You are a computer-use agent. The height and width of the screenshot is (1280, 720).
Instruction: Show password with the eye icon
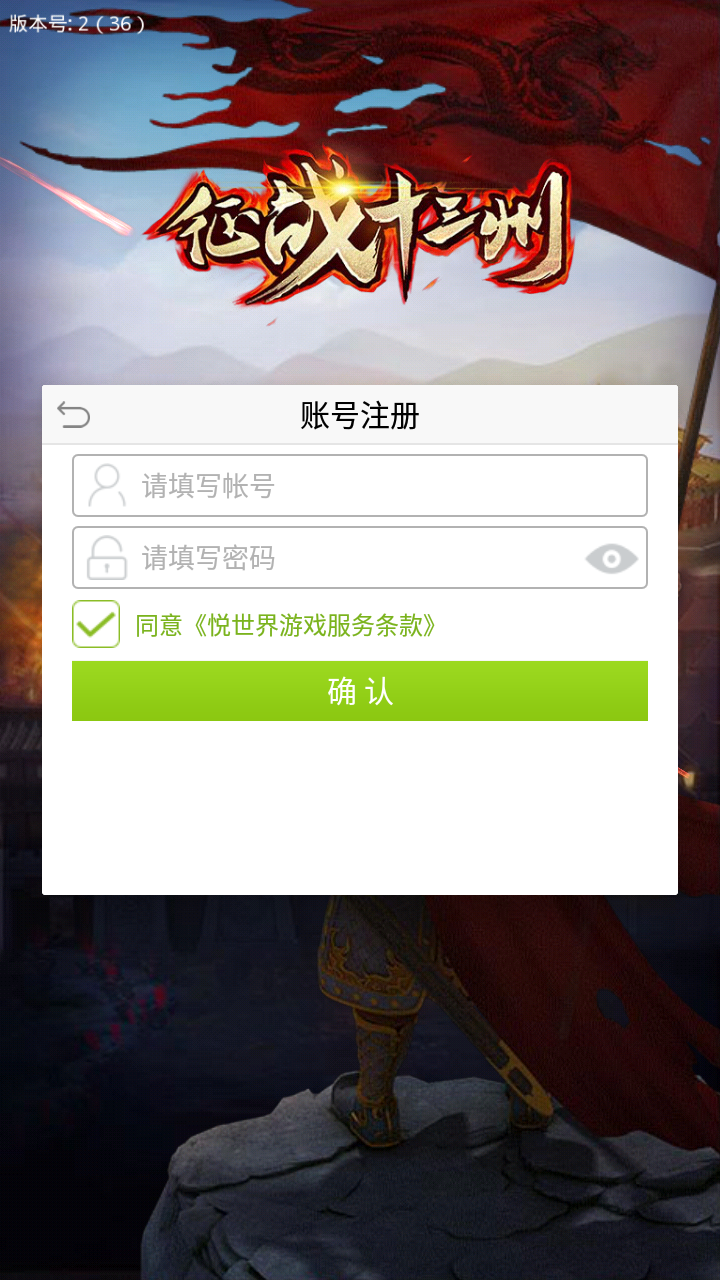[611, 558]
